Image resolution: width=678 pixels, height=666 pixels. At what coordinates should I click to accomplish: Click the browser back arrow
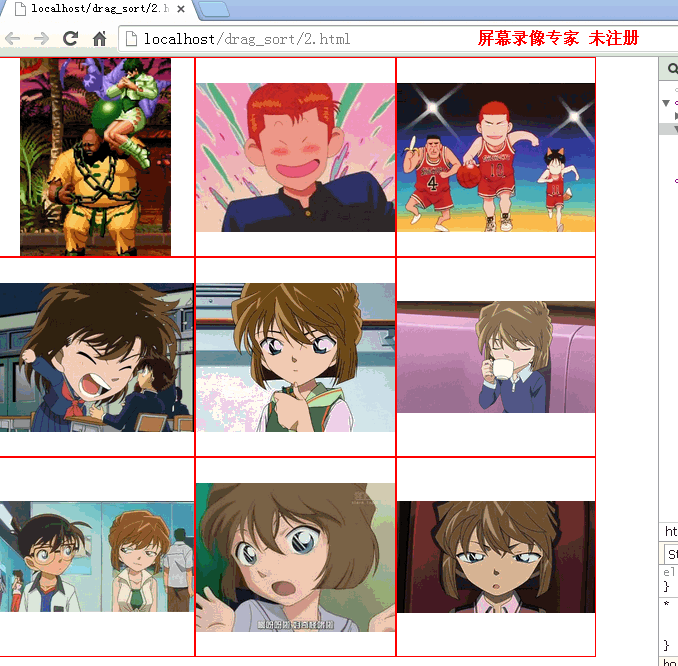click(13, 39)
